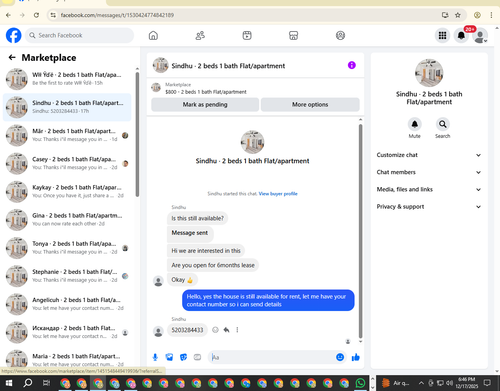
Task: Search in conversation magnifier icon
Action: 443,124
